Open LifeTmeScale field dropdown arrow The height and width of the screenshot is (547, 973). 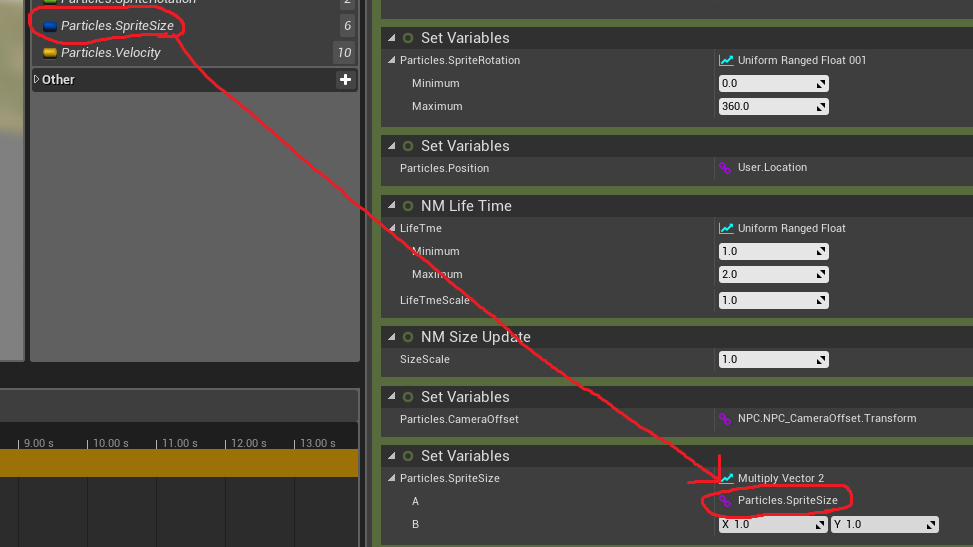point(821,301)
